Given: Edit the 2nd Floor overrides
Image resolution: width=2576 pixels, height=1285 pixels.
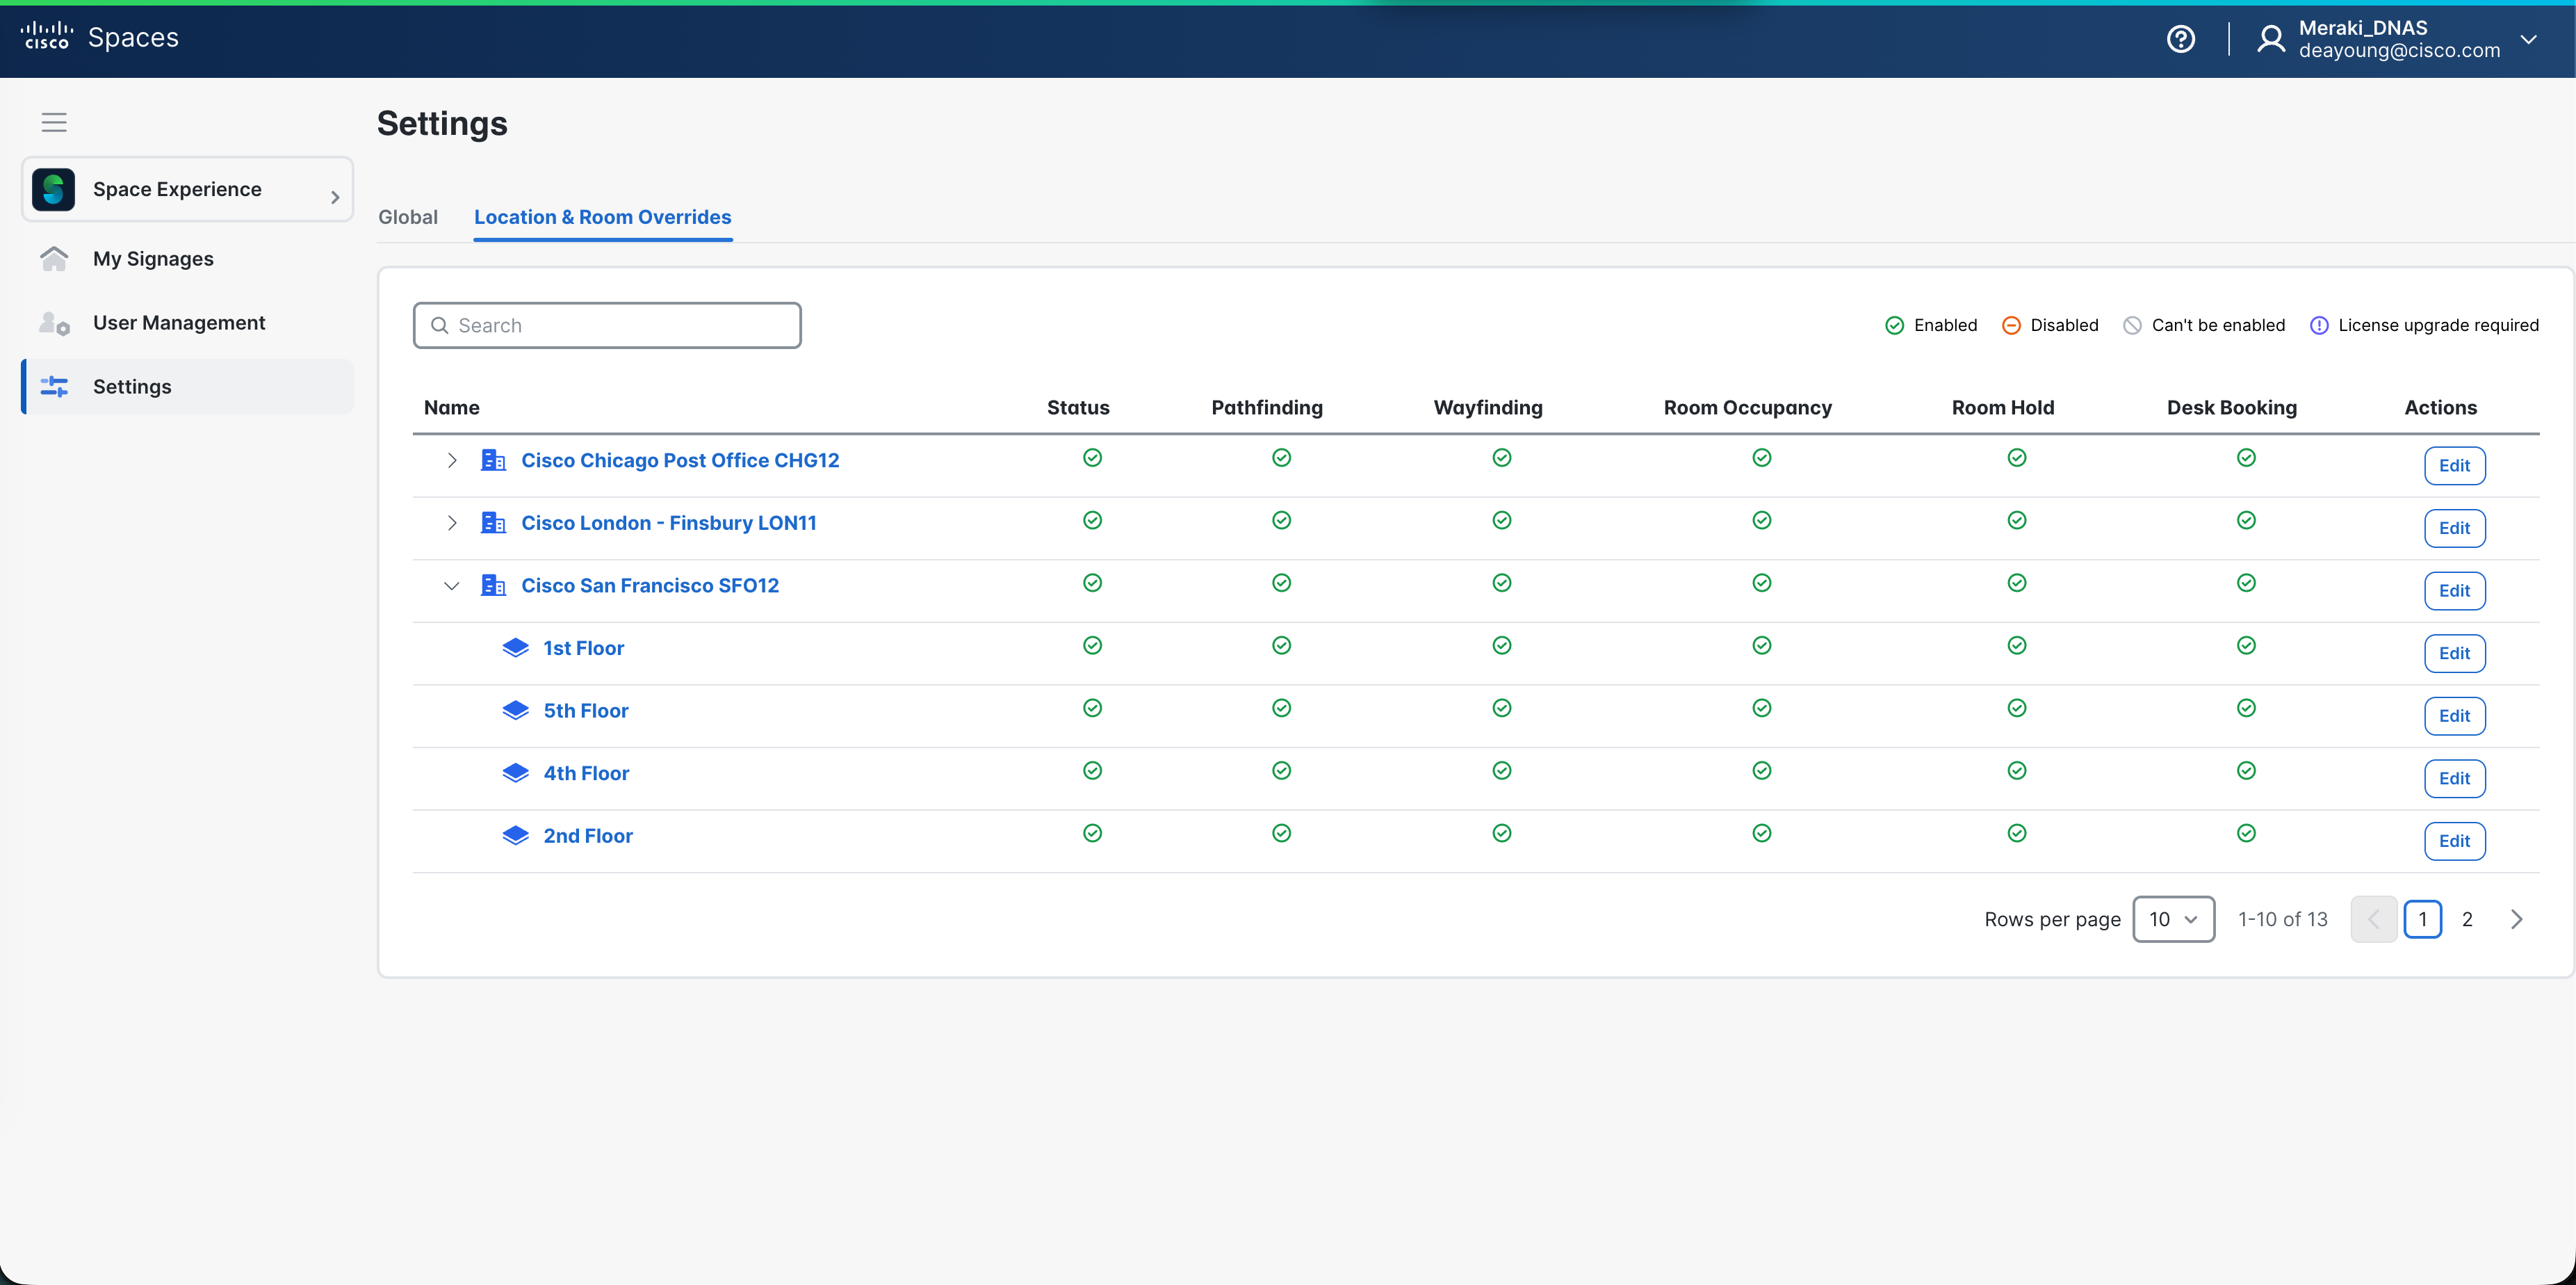Looking at the screenshot, I should pyautogui.click(x=2454, y=841).
